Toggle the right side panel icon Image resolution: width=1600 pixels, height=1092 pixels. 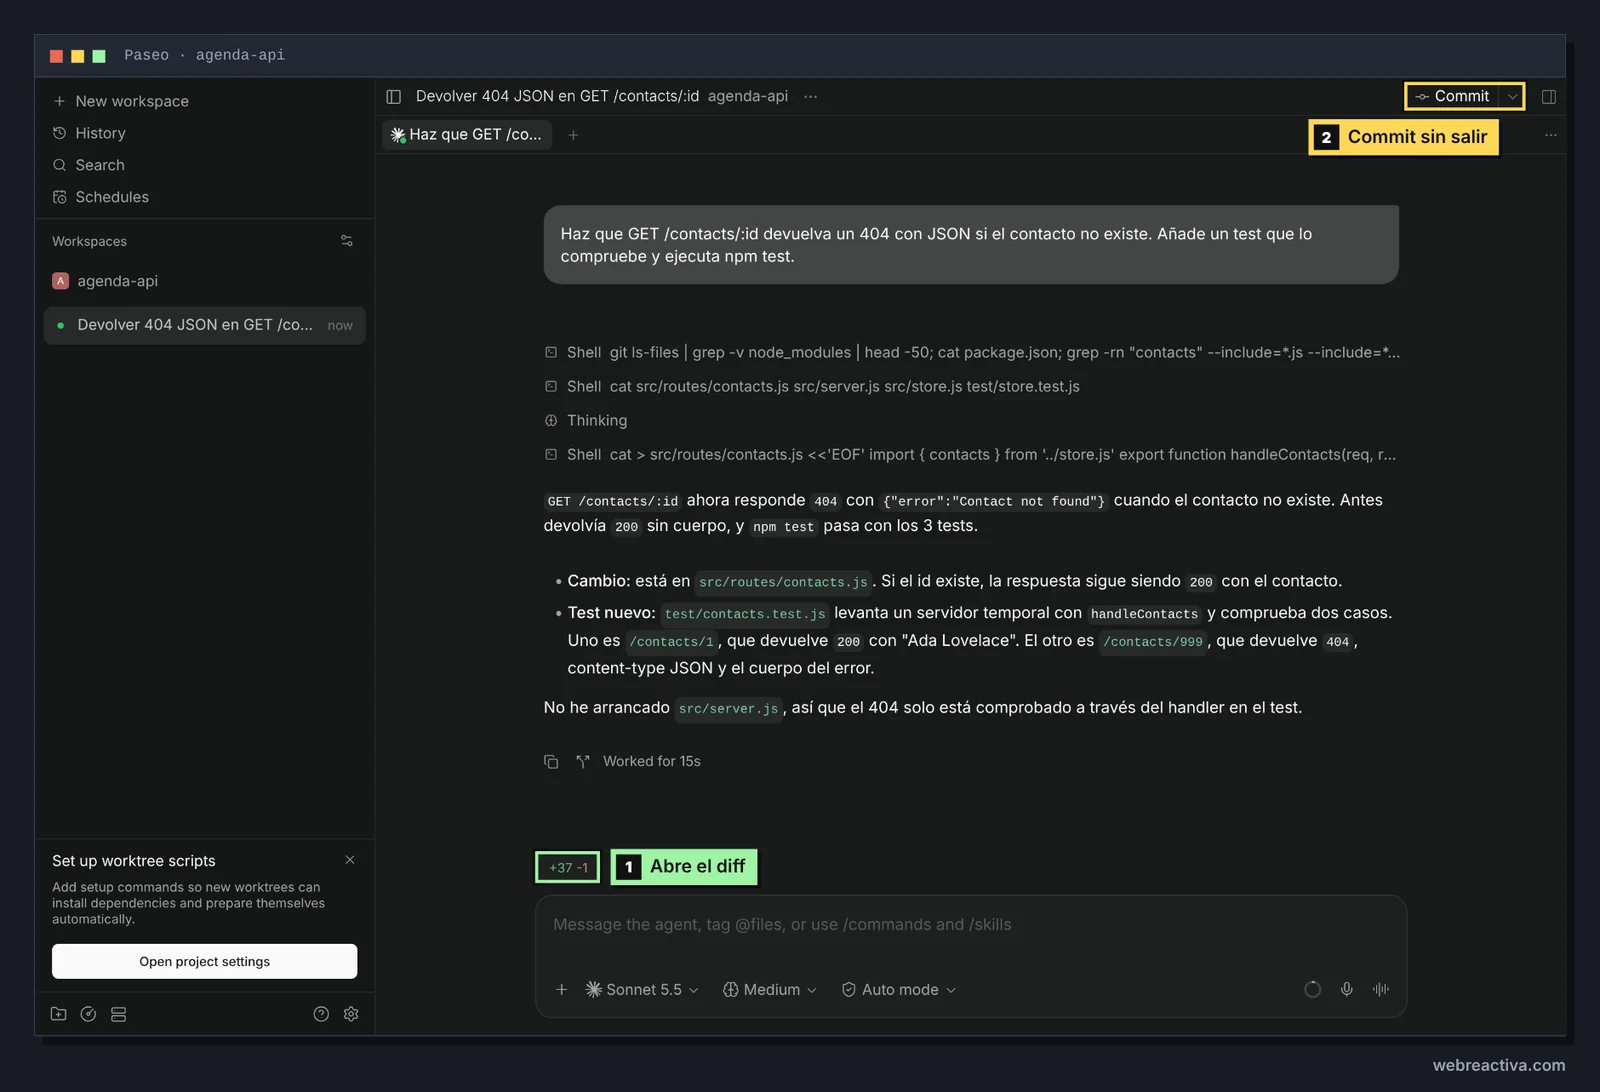tap(1549, 97)
